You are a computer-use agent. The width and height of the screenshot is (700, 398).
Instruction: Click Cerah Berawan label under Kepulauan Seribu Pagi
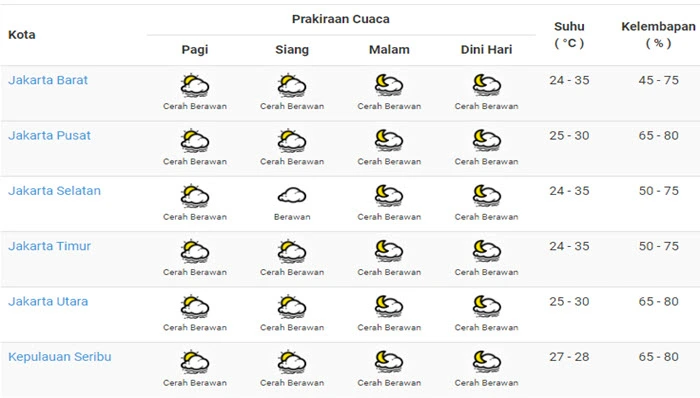(195, 383)
